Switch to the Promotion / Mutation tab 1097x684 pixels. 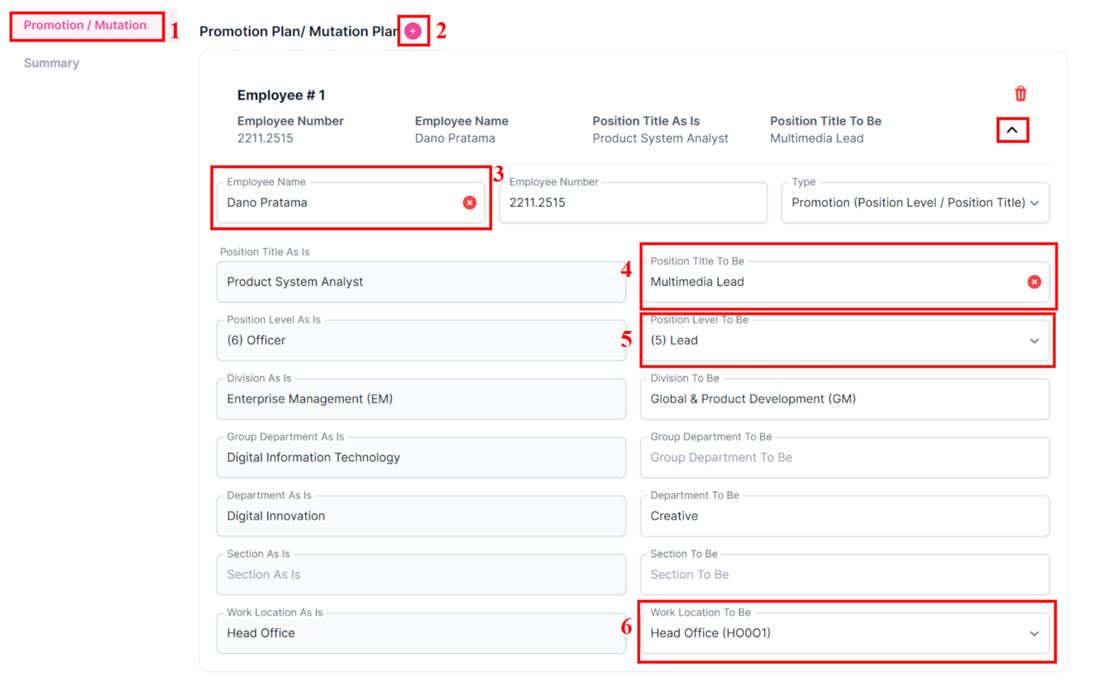(85, 25)
